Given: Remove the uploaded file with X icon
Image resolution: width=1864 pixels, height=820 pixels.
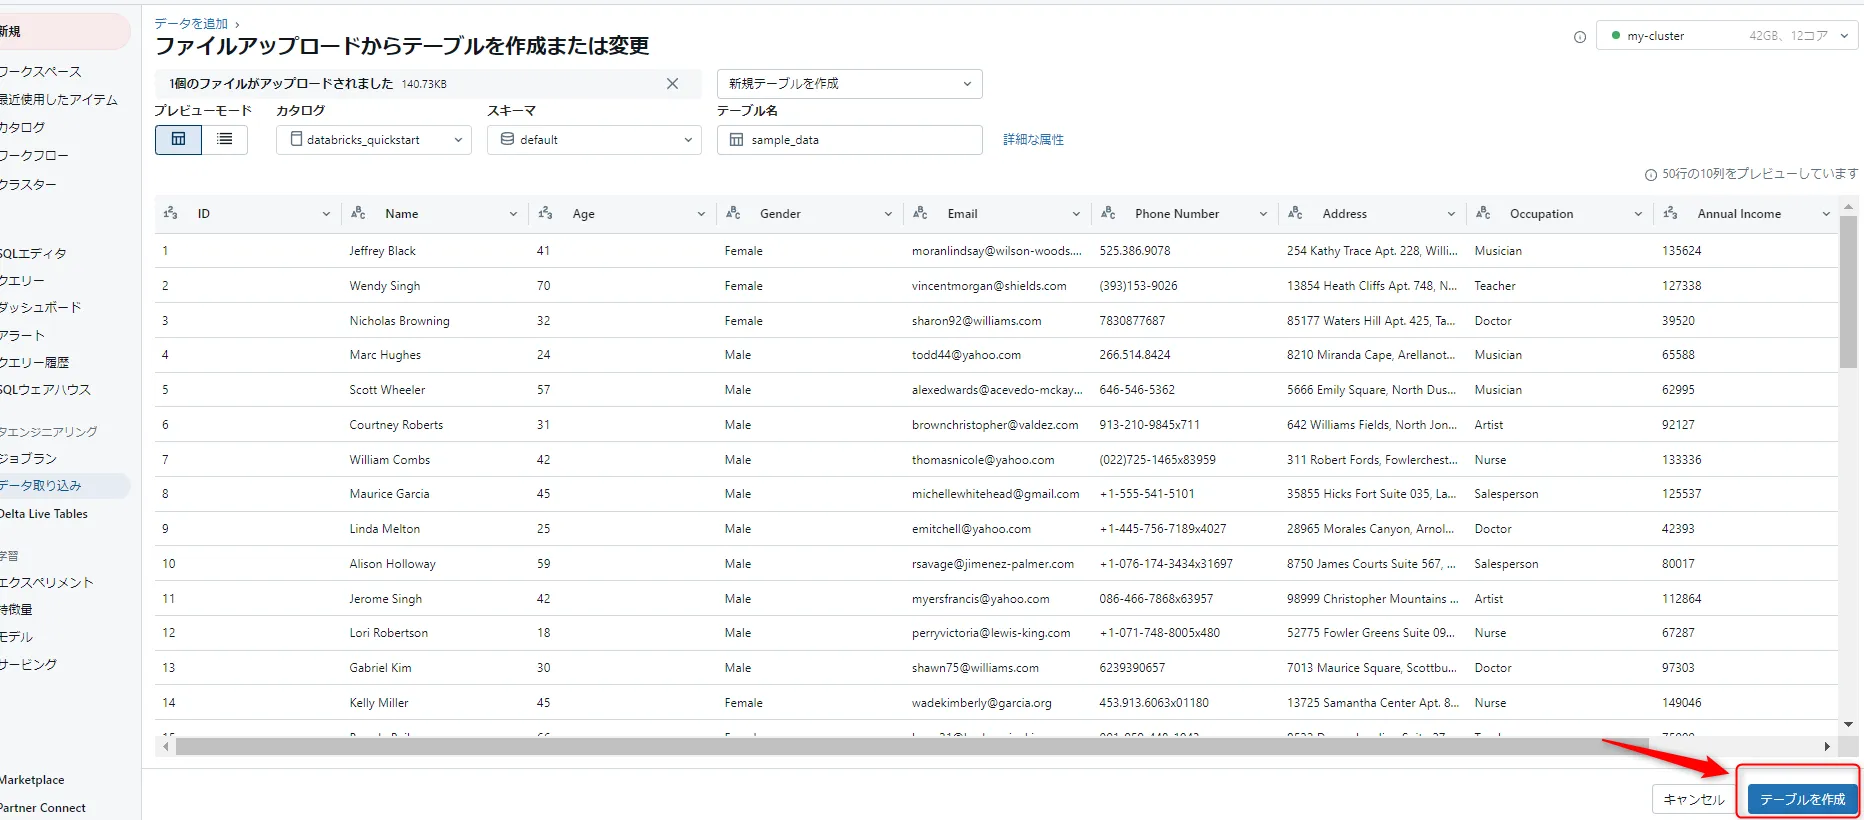Looking at the screenshot, I should (673, 84).
